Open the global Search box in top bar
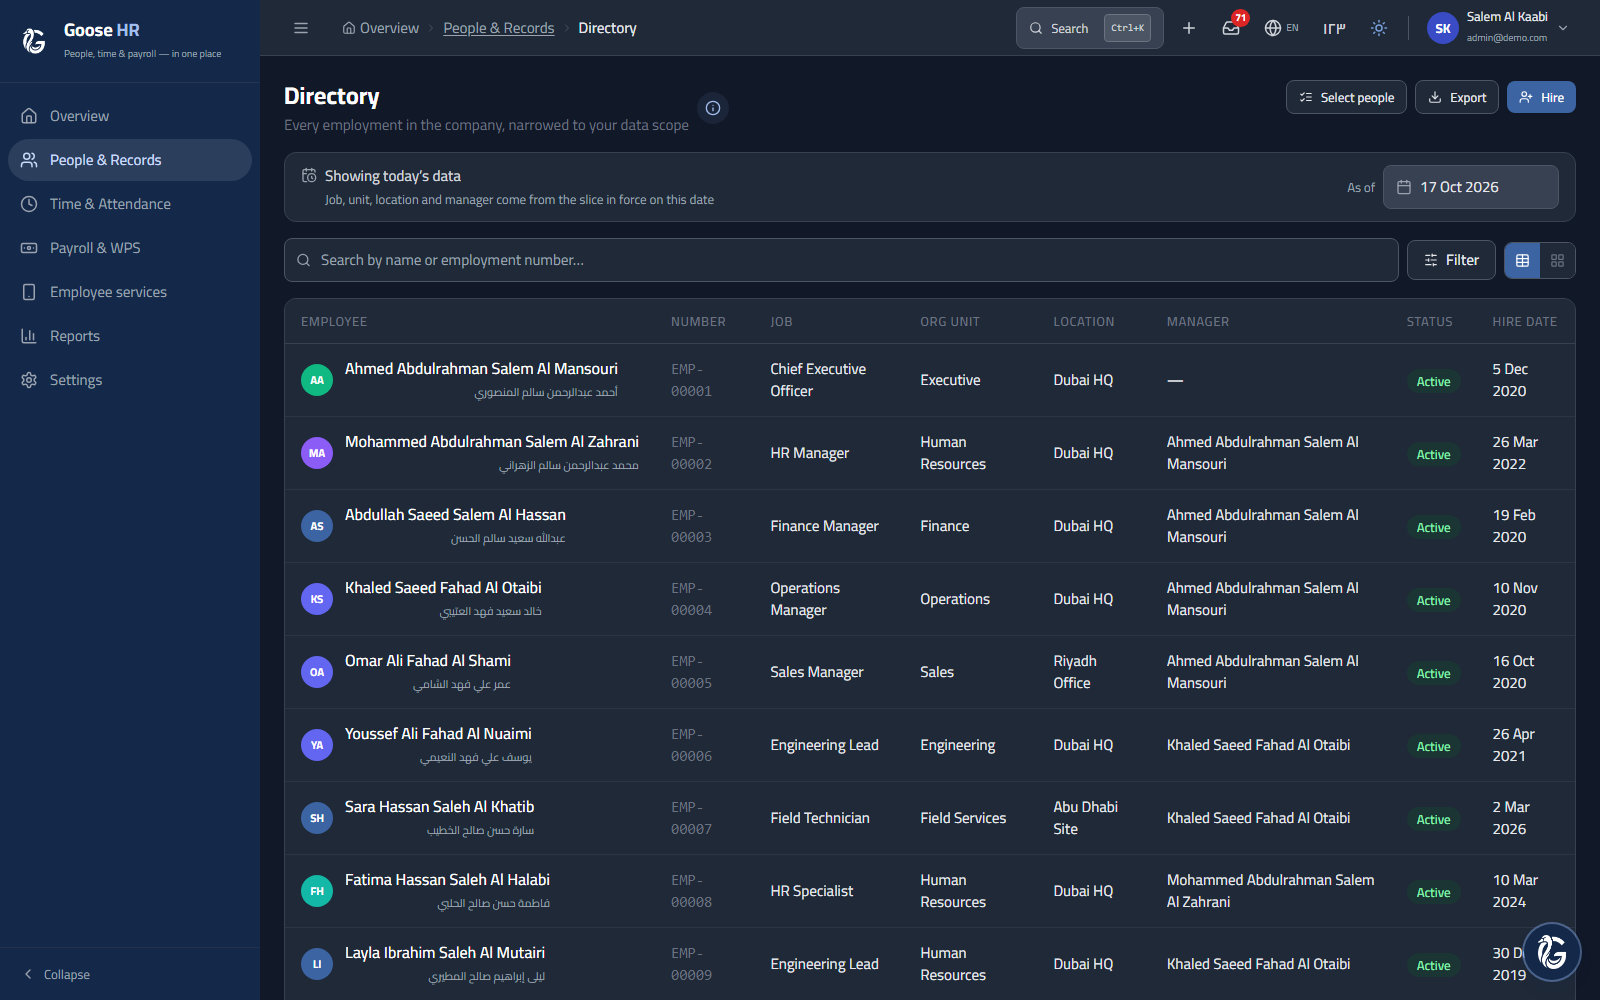The height and width of the screenshot is (1000, 1600). (1090, 28)
